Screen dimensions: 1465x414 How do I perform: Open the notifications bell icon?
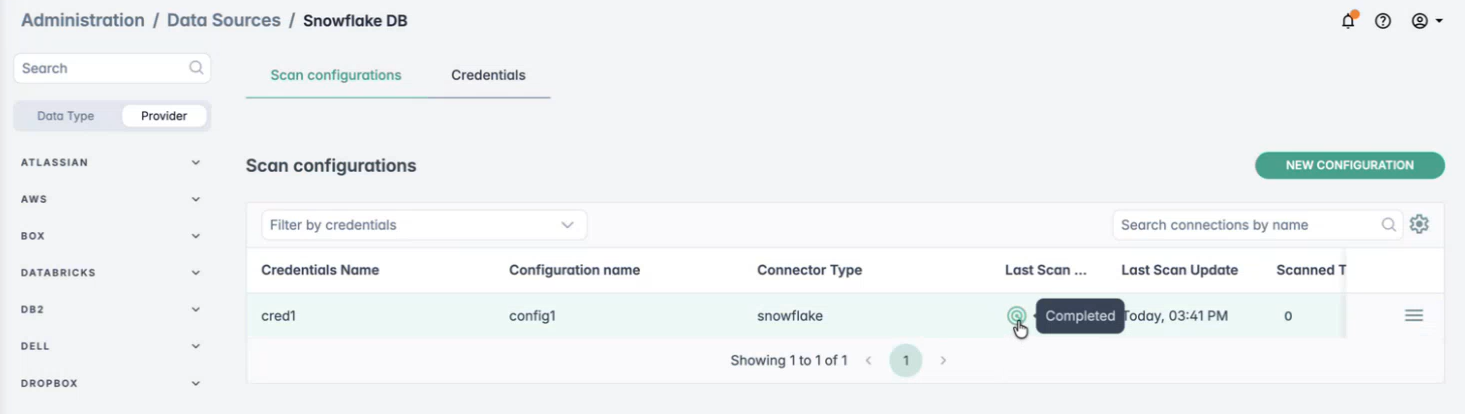pos(1348,21)
